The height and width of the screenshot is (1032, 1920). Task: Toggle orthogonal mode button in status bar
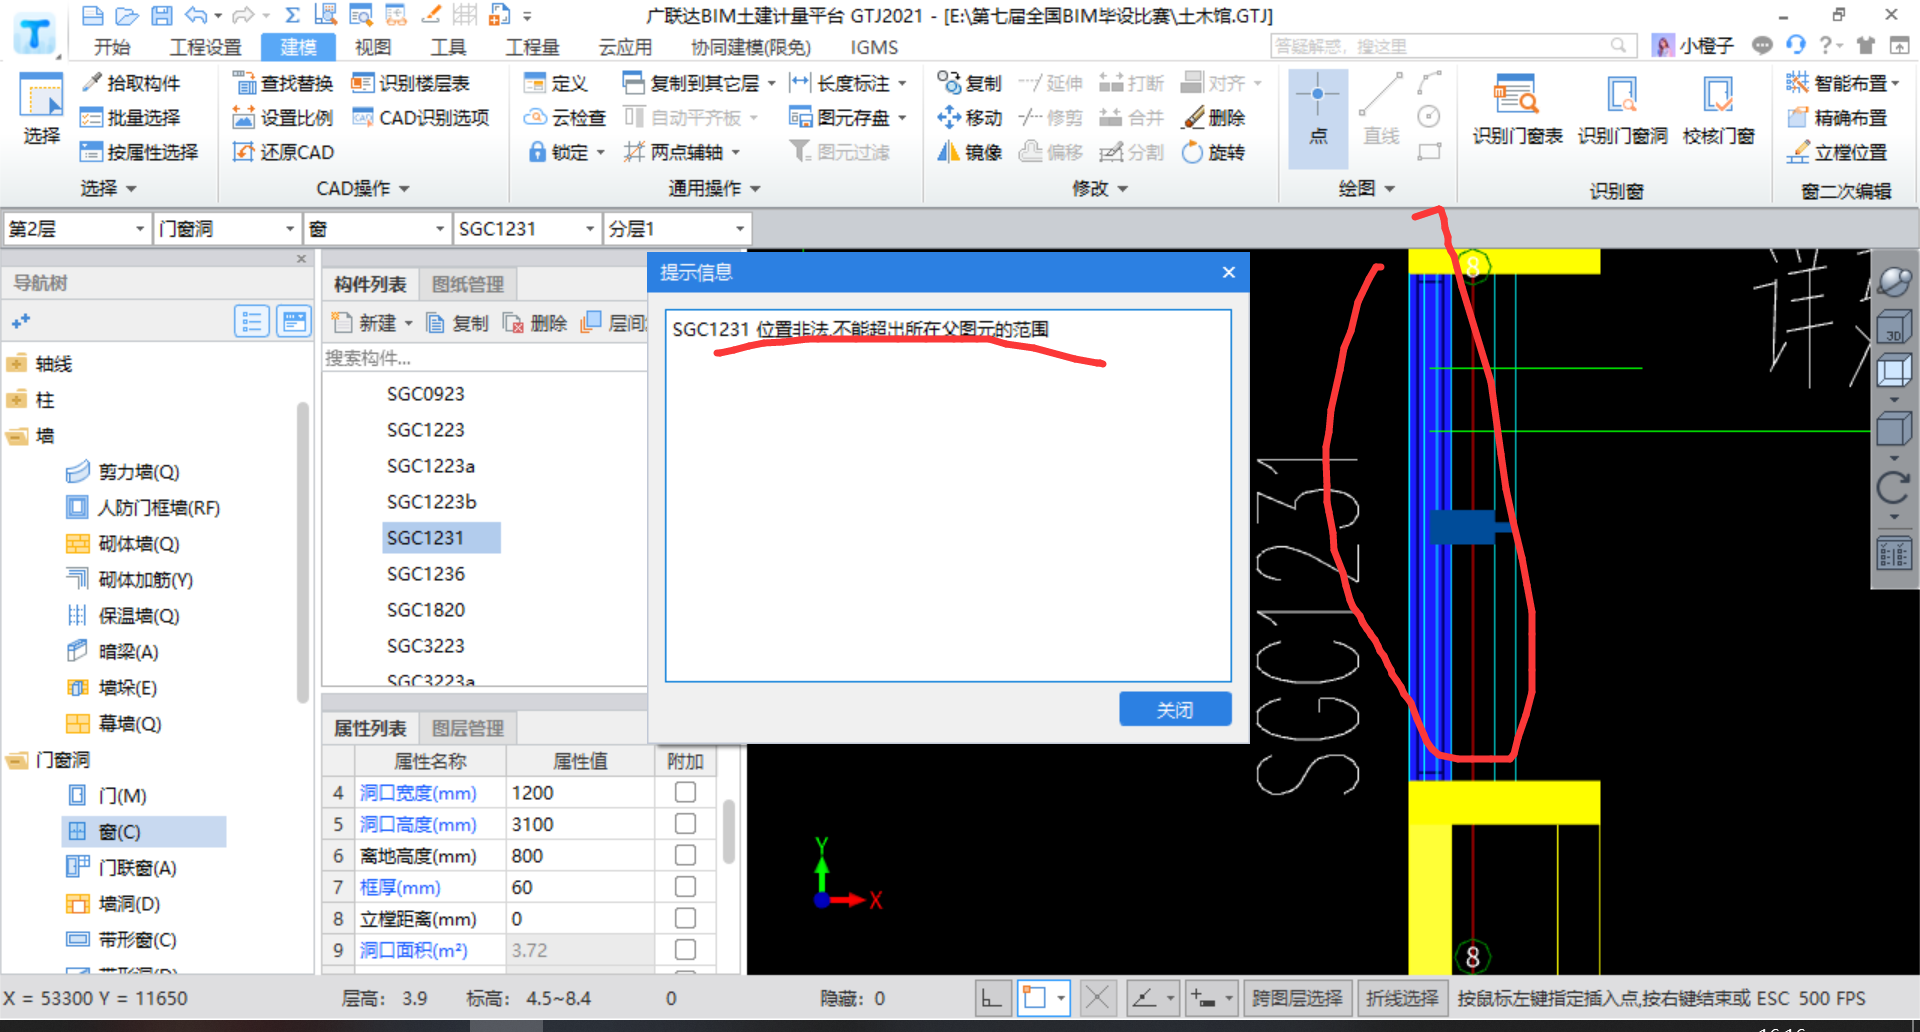point(992,998)
